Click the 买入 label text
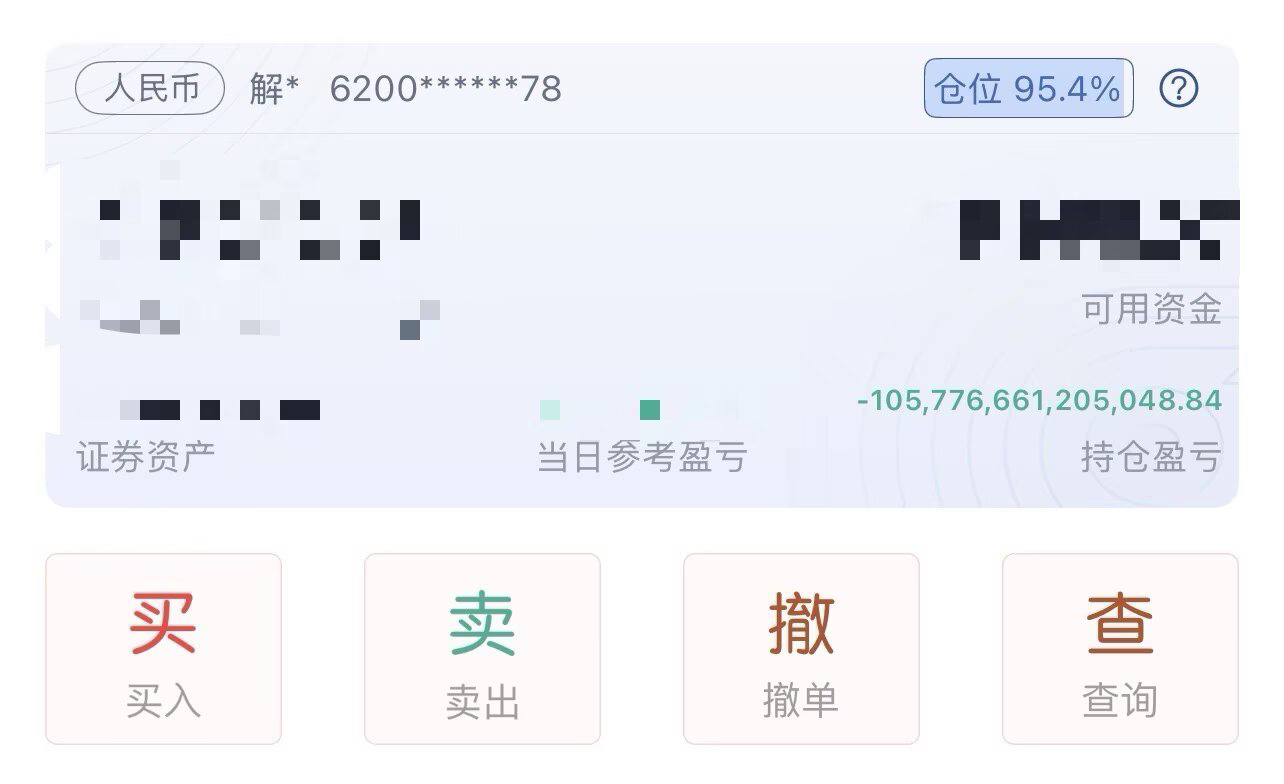The height and width of the screenshot is (784, 1284). point(163,702)
